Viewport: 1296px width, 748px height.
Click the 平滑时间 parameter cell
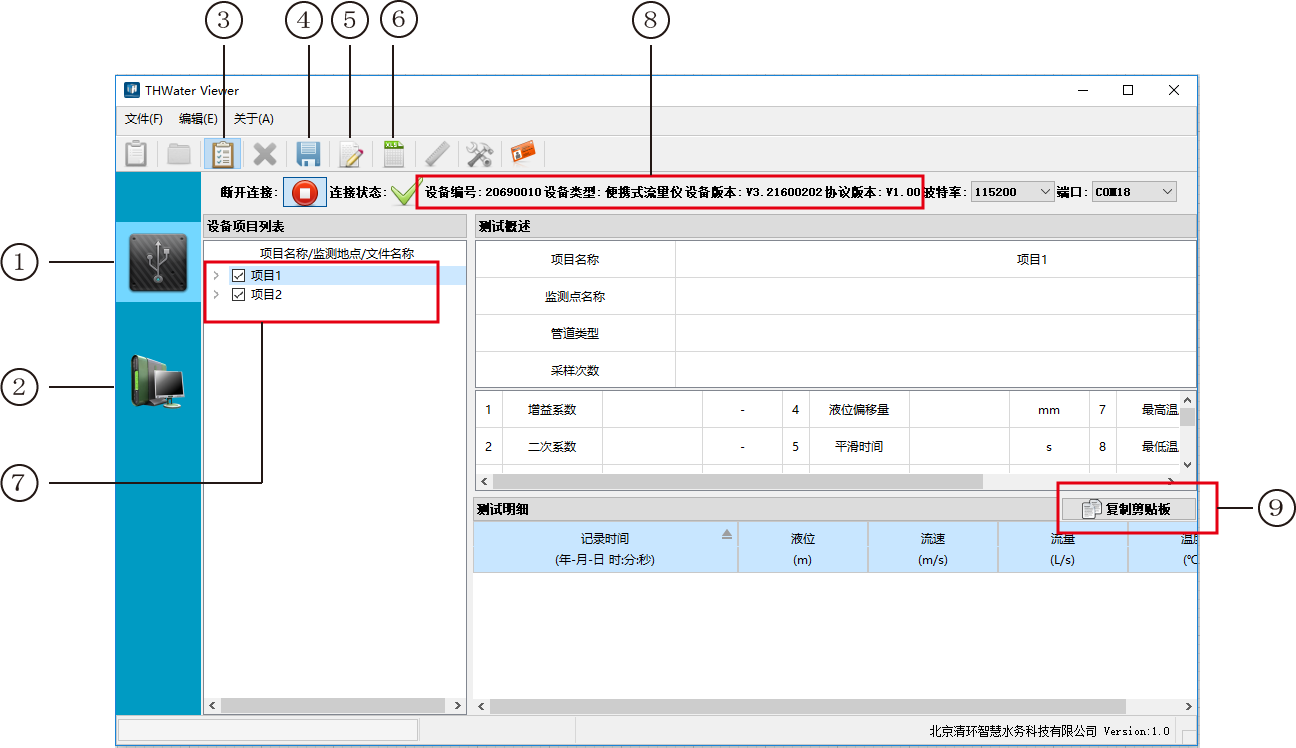coord(859,447)
